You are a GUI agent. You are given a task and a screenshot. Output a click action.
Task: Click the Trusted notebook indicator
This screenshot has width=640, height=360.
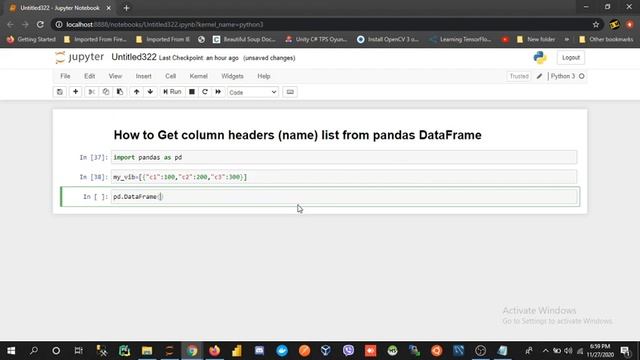pos(519,76)
